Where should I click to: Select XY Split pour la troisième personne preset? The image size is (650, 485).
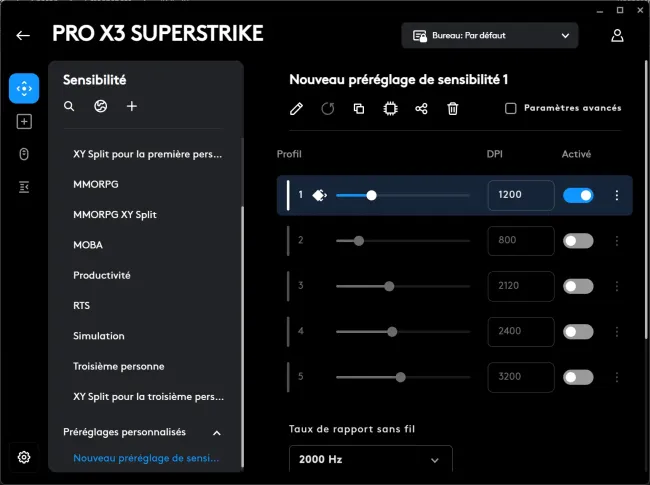click(148, 397)
